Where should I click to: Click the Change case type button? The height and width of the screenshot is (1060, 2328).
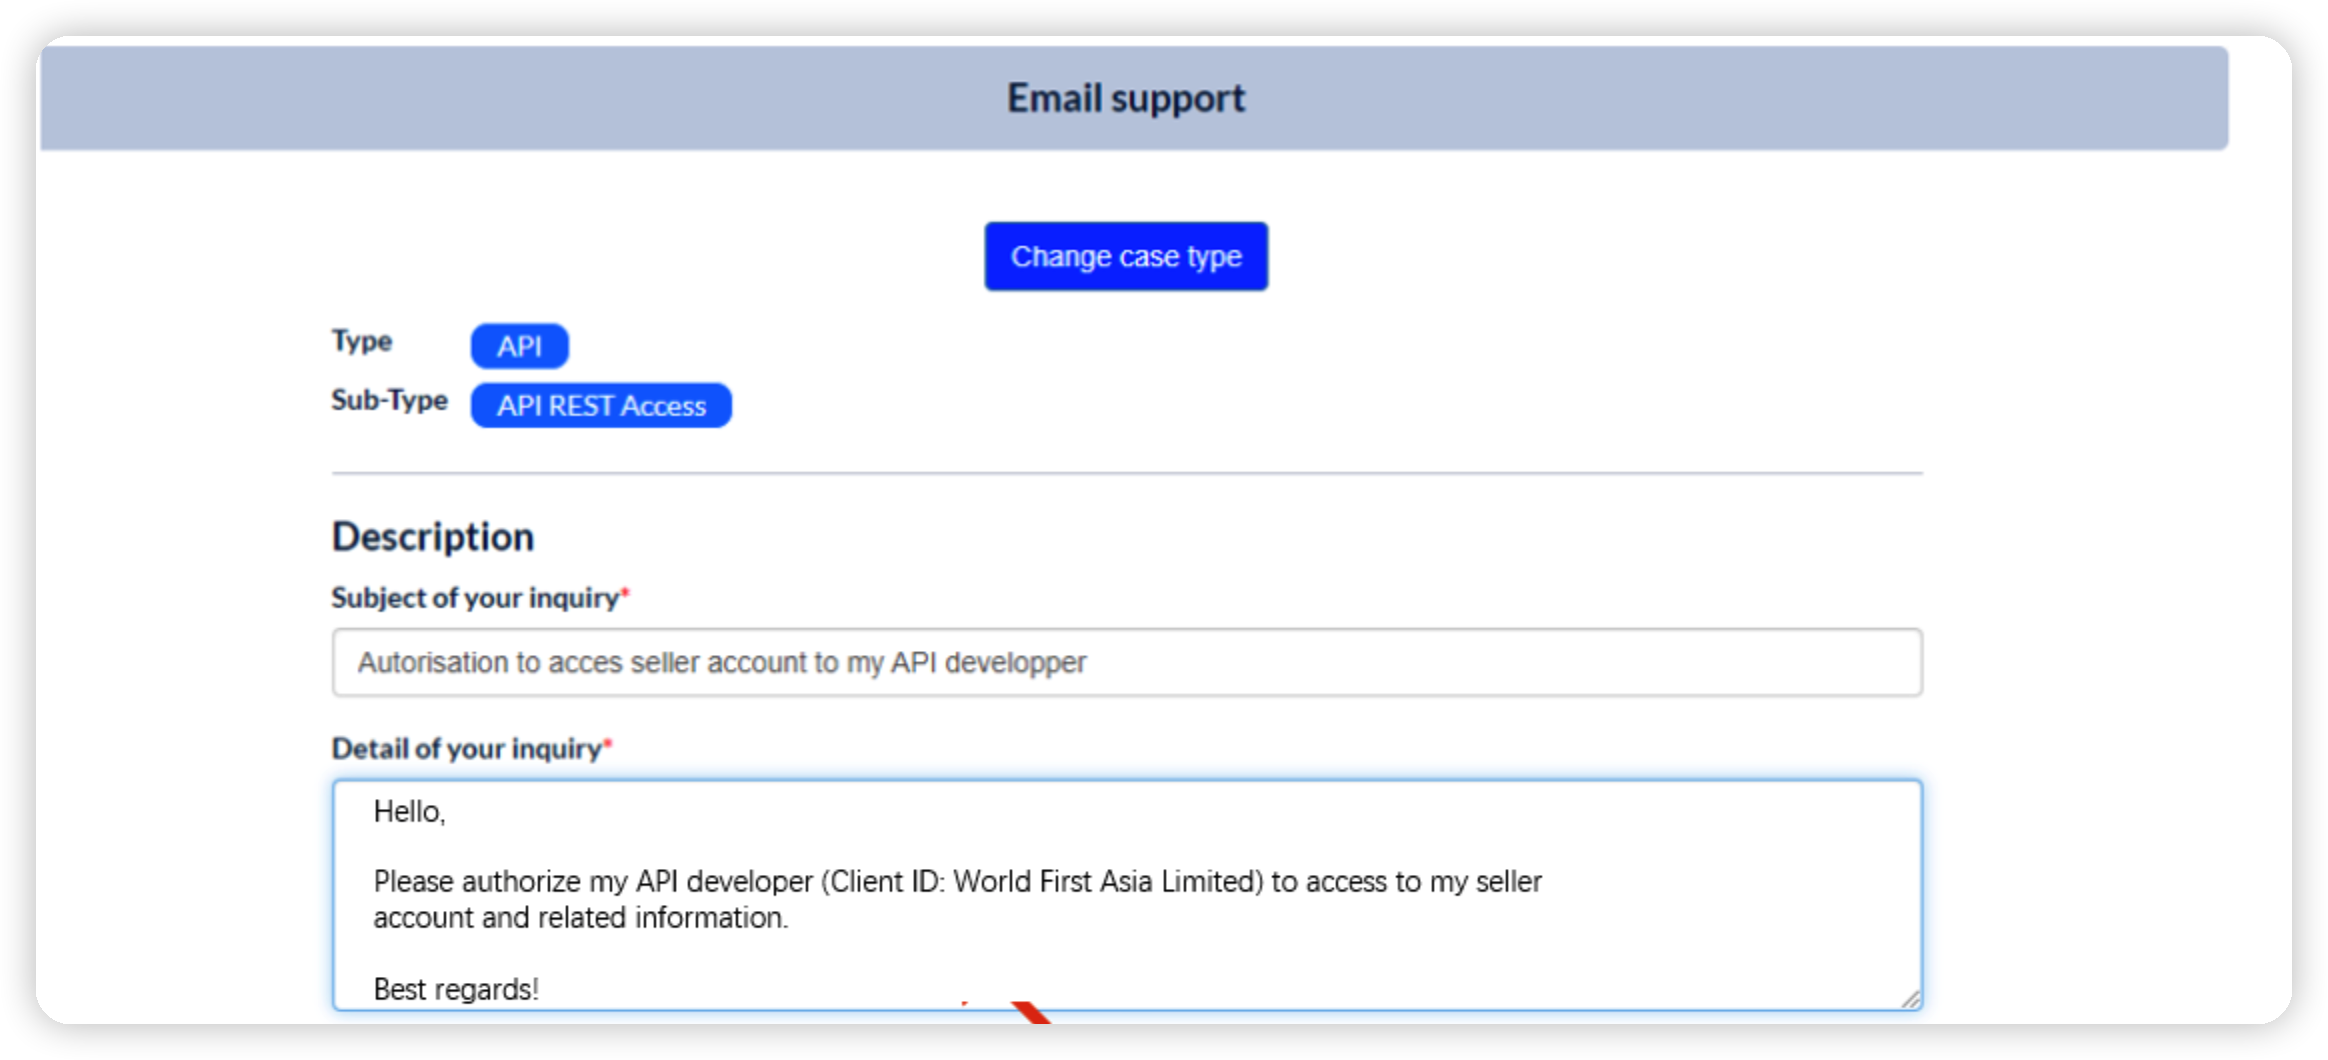click(1126, 257)
